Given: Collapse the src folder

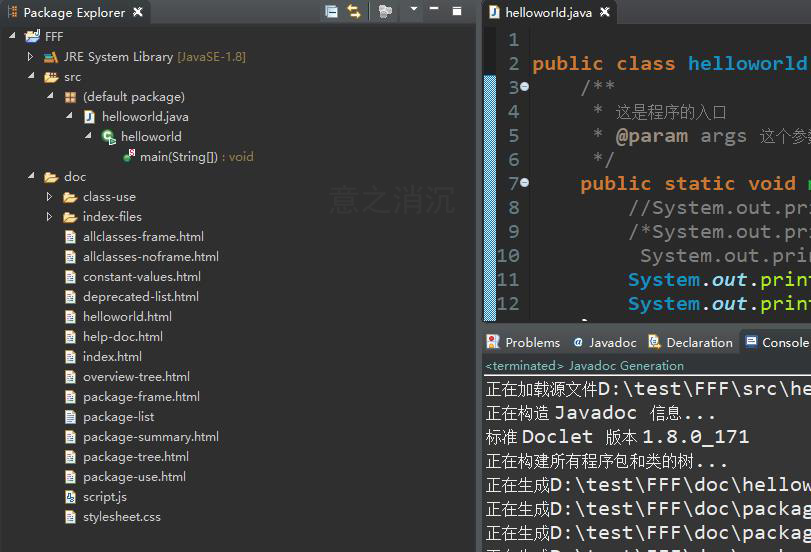Looking at the screenshot, I should pos(31,76).
